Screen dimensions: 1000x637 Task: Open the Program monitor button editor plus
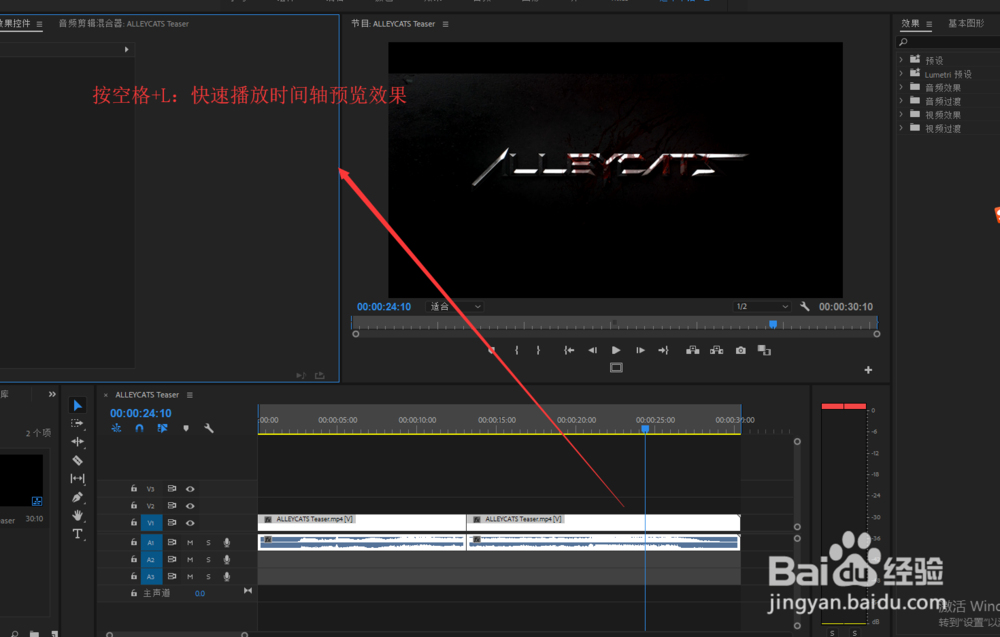point(868,370)
